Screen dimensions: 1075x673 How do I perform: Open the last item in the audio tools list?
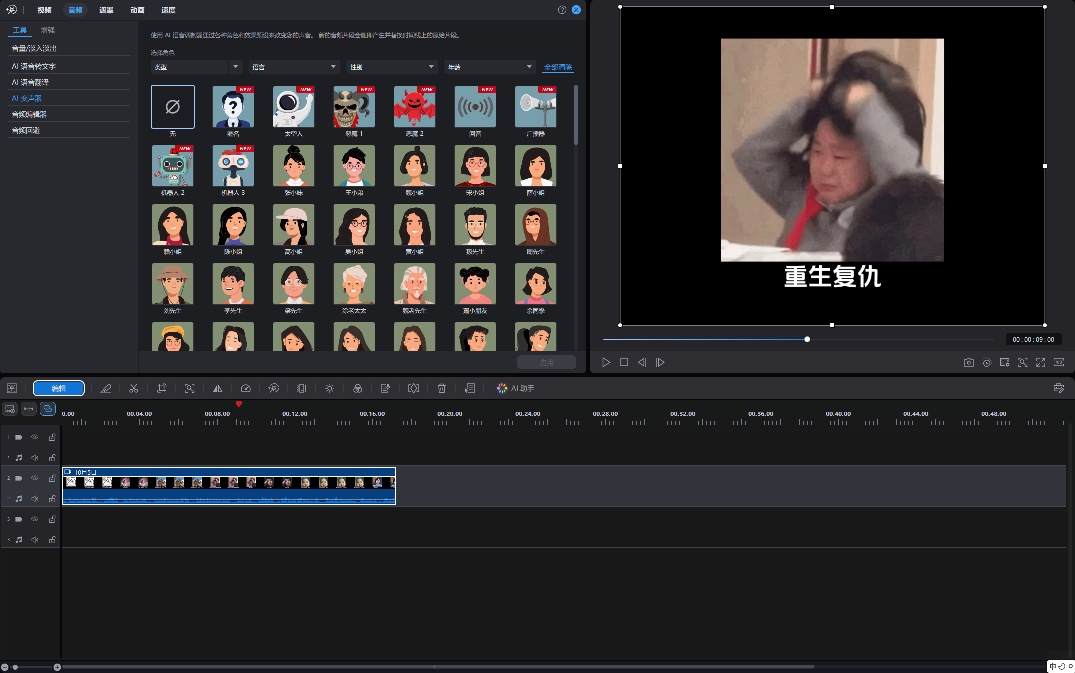[26, 130]
